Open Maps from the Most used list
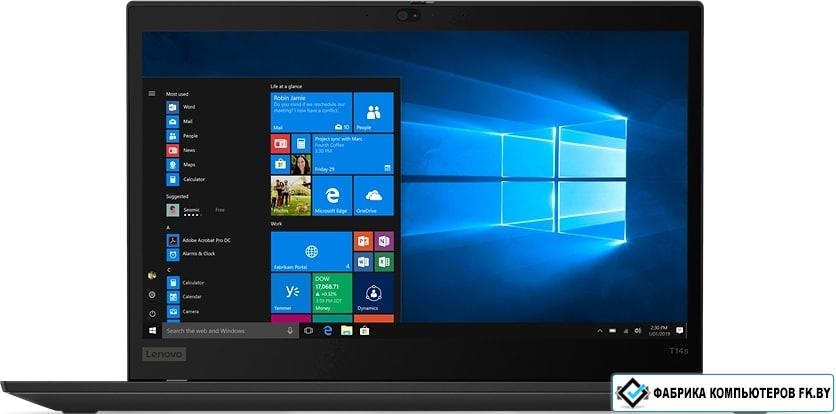Viewport: 836px width, 414px height. [x=181, y=165]
